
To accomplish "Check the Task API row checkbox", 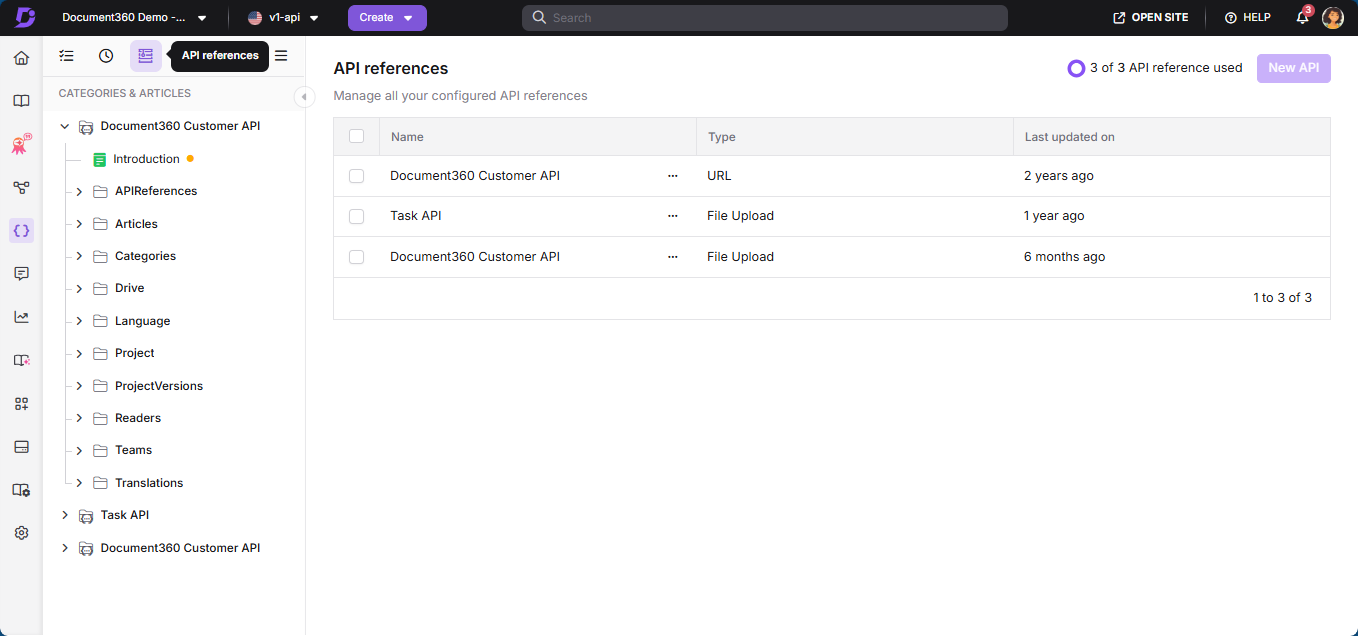I will click(356, 216).
